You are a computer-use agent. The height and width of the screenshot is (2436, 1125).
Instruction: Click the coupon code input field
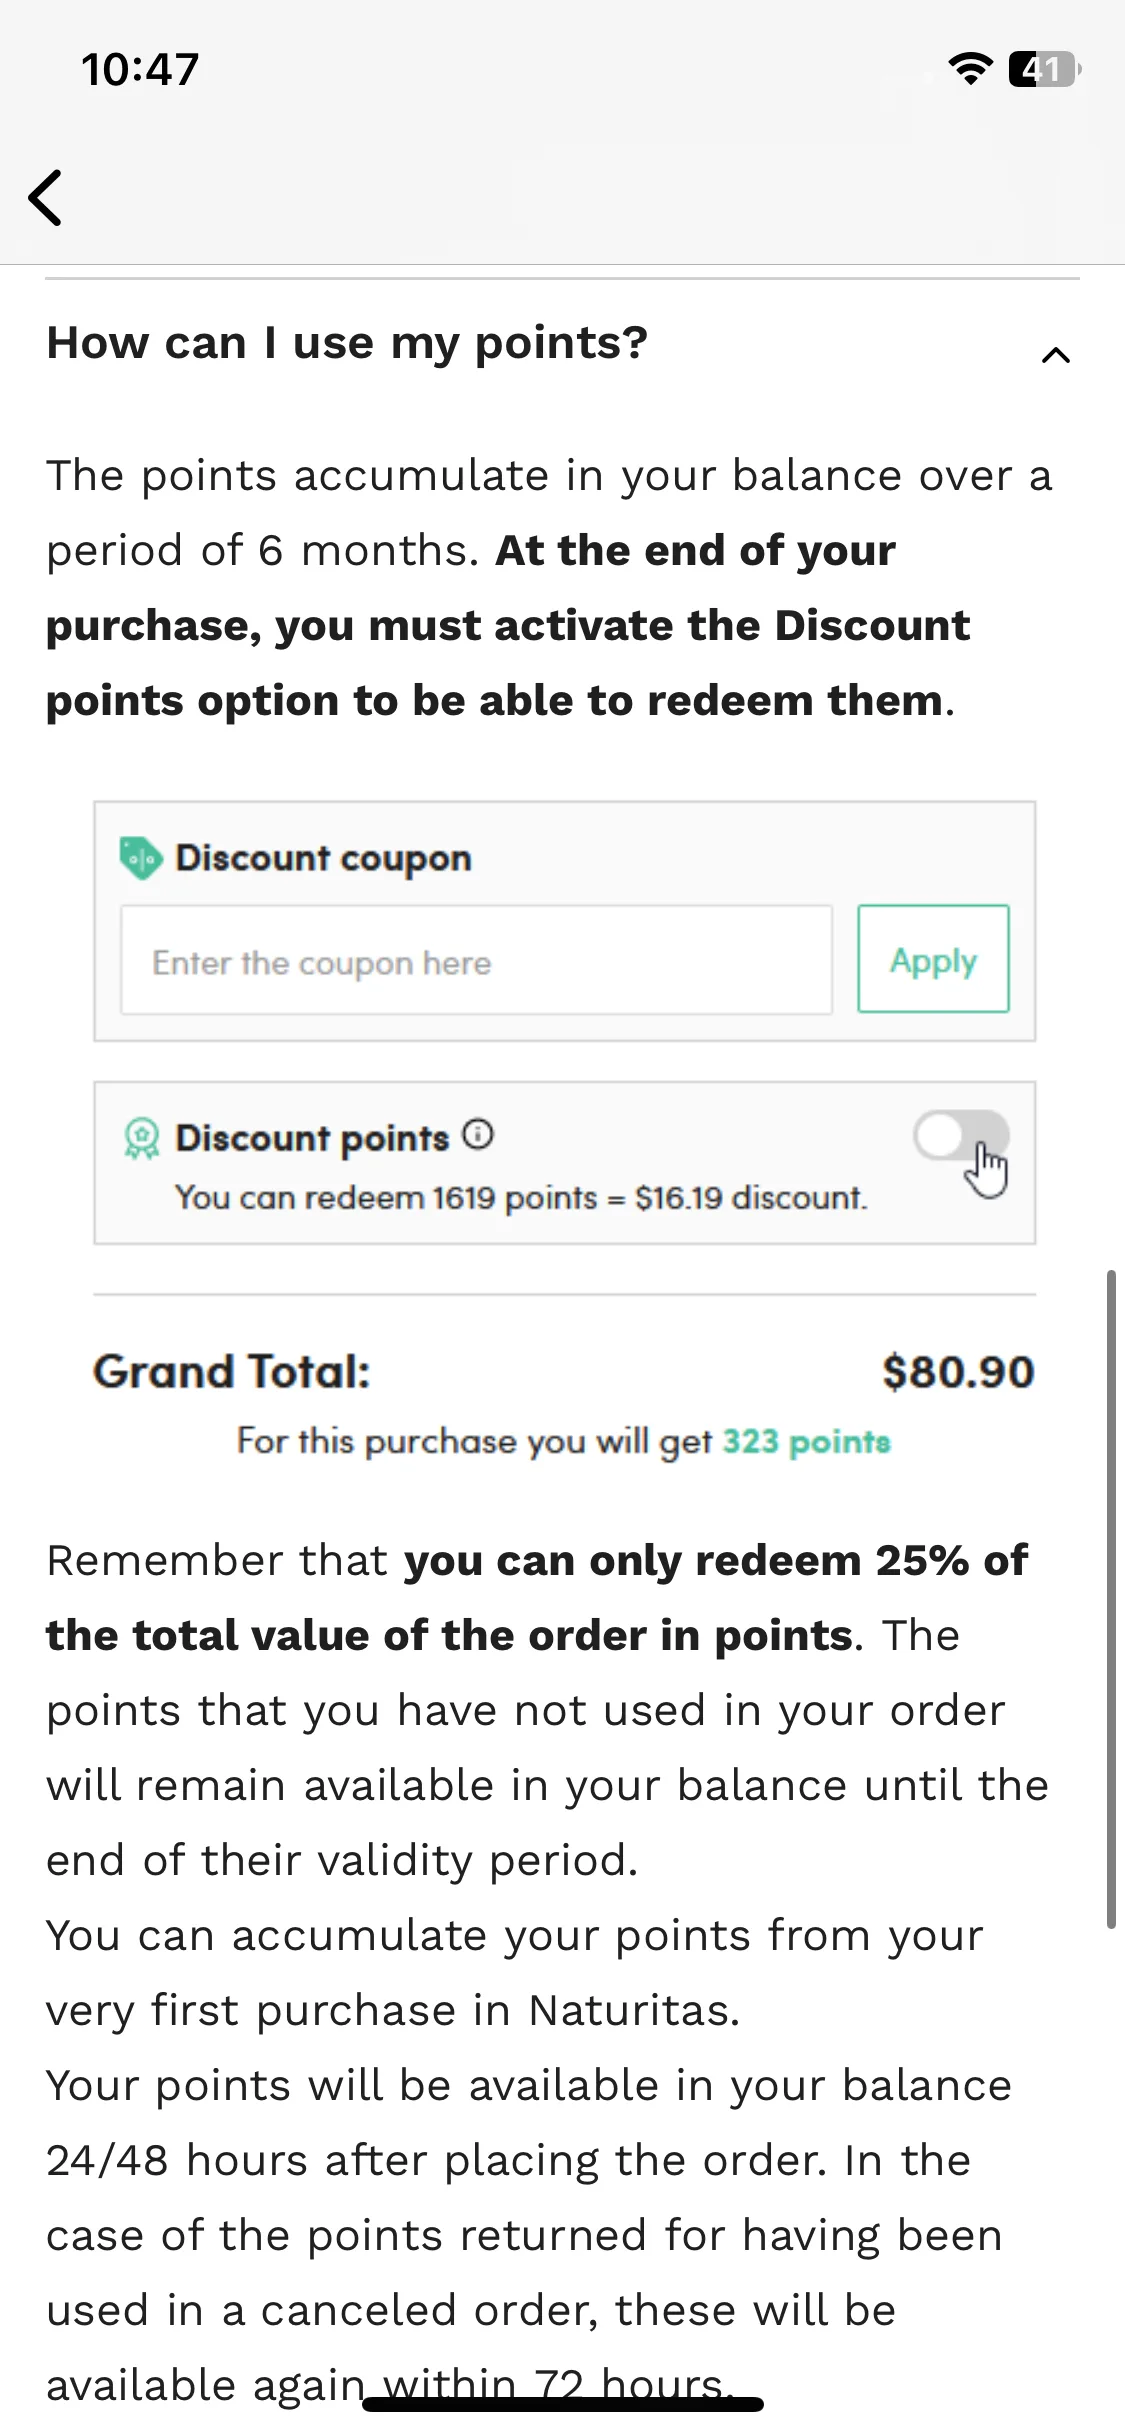point(476,960)
